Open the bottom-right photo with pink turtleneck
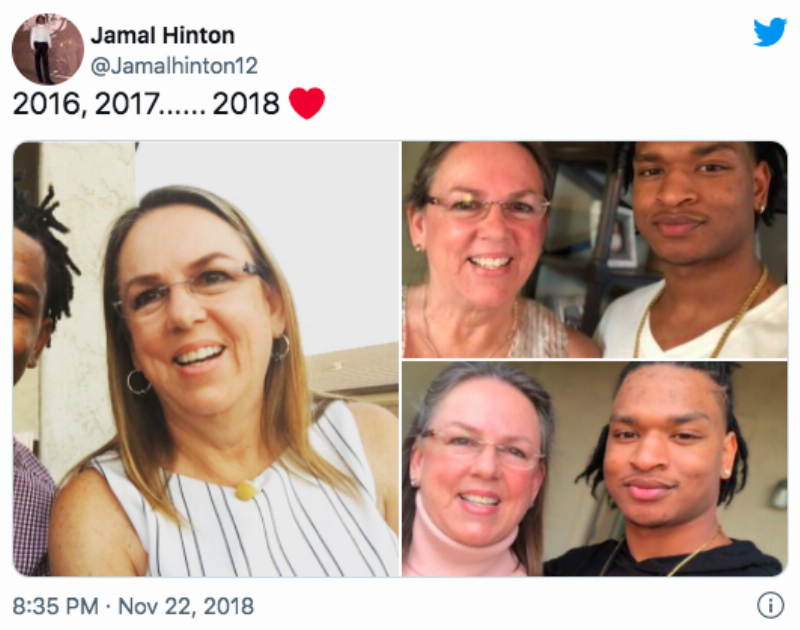This screenshot has height=630, width=800. point(594,469)
